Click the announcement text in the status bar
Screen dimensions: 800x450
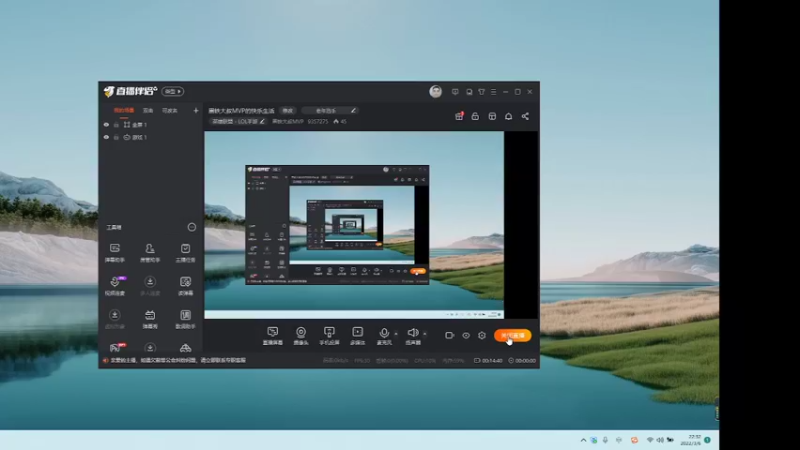pyautogui.click(x=178, y=360)
